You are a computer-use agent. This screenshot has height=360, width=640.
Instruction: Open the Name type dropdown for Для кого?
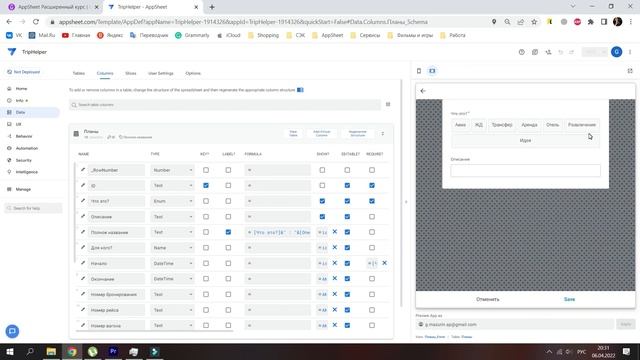pos(172,248)
